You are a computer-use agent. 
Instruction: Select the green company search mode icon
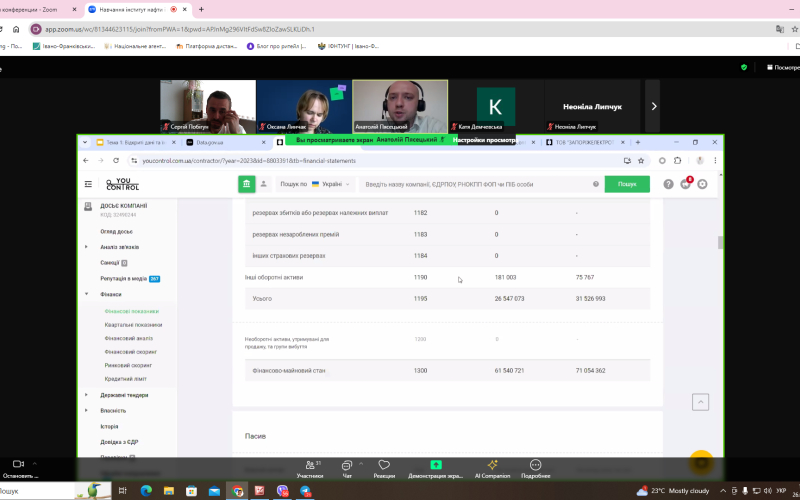[x=246, y=184]
